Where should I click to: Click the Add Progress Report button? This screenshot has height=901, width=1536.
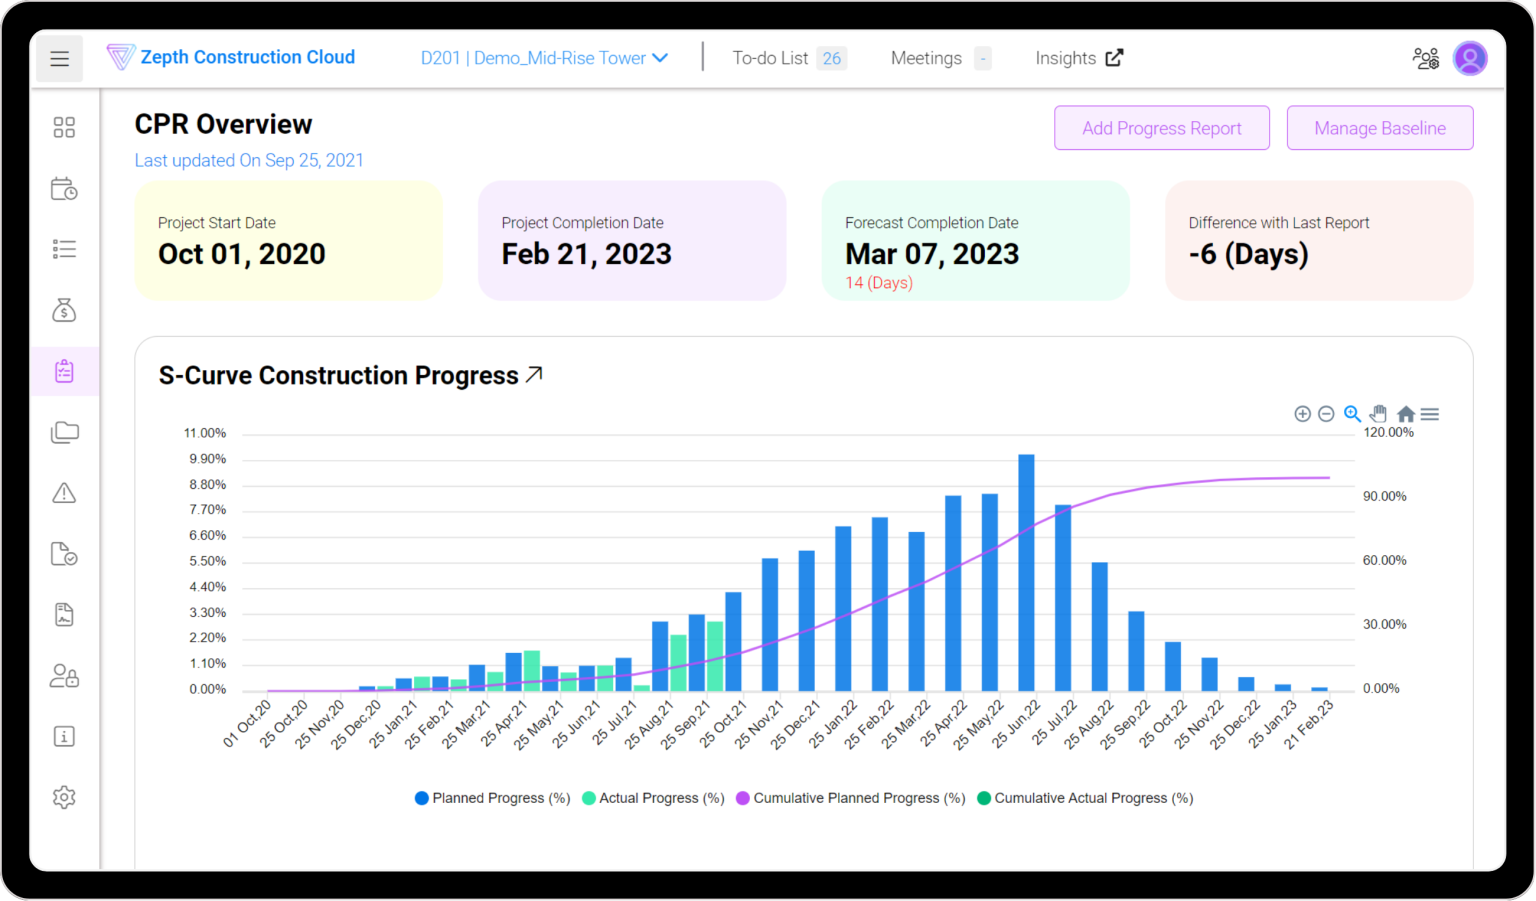tap(1161, 128)
